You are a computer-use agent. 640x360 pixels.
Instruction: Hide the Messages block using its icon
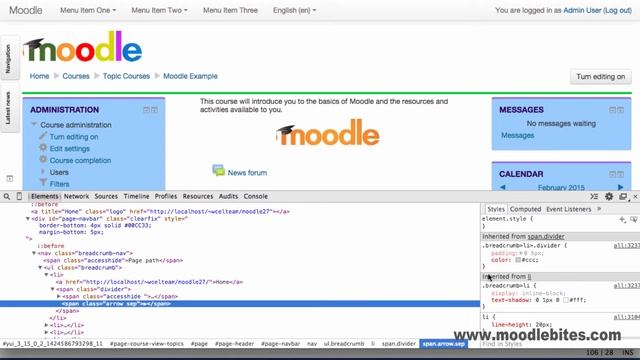click(612, 110)
